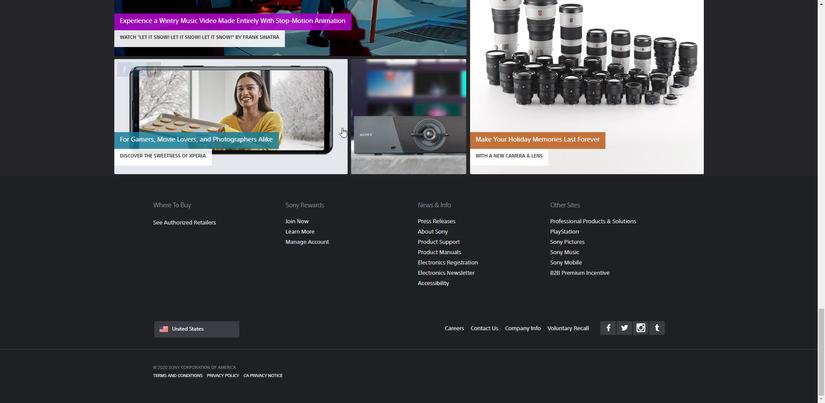The height and width of the screenshot is (403, 825).
Task: Open CA Privacy Notice link
Action: 263,376
